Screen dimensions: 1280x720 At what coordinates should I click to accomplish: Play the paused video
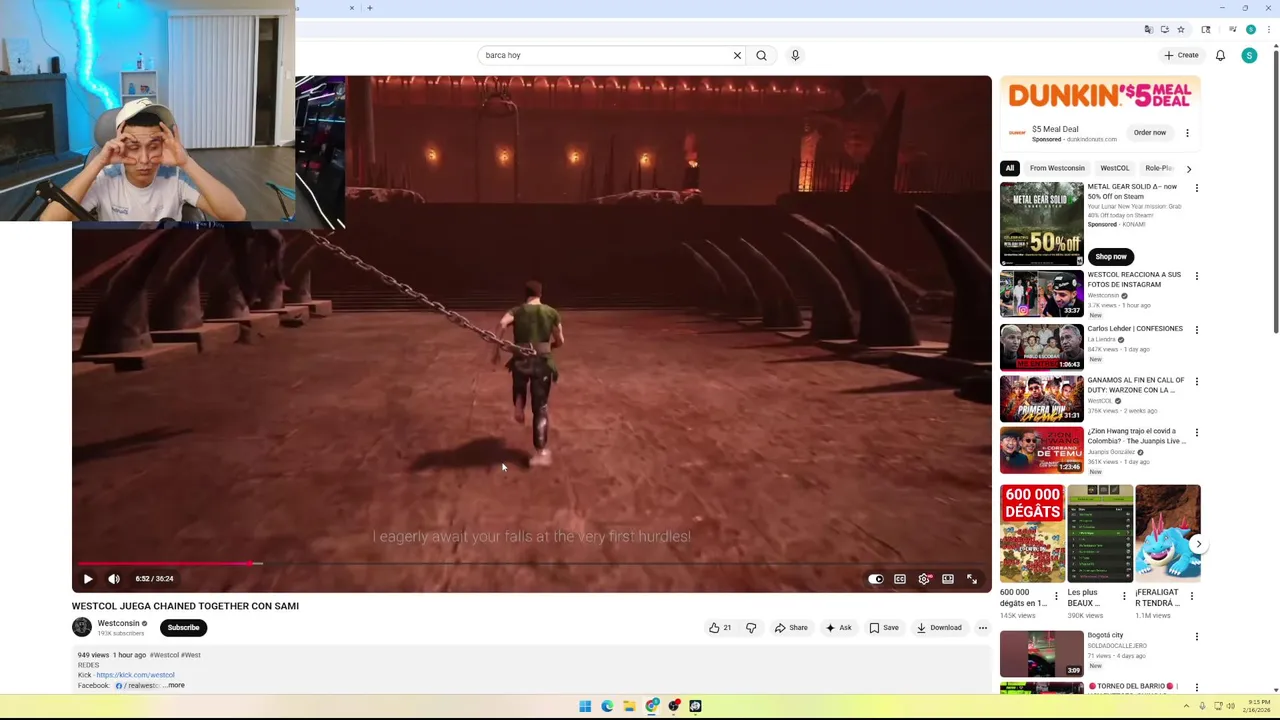88,579
